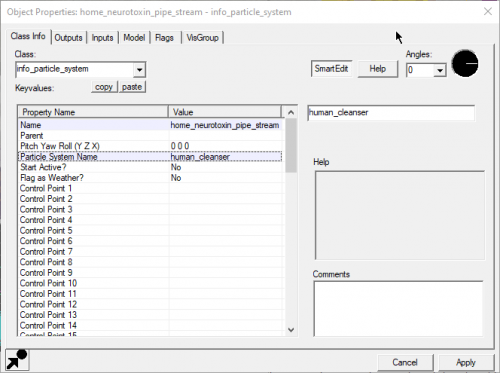
Task: Click the Angles value field showing 0
Action: click(421, 70)
